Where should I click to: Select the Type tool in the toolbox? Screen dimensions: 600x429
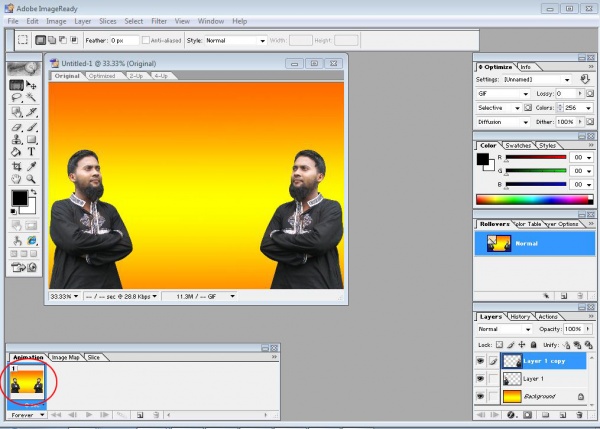pos(31,152)
